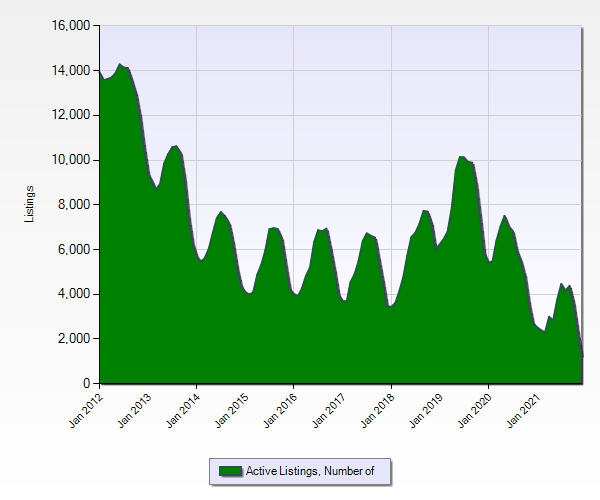The height and width of the screenshot is (500, 600).
Task: Click the green legend color swatch
Action: pyautogui.click(x=230, y=471)
